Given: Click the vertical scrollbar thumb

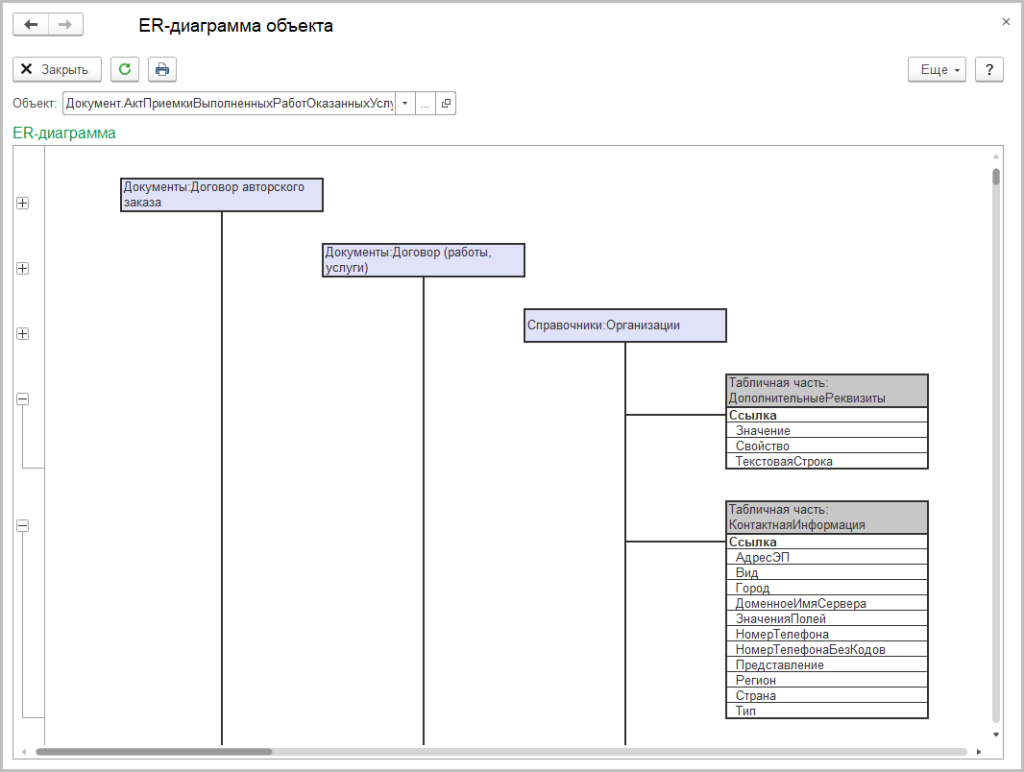Looking at the screenshot, I should tap(996, 178).
